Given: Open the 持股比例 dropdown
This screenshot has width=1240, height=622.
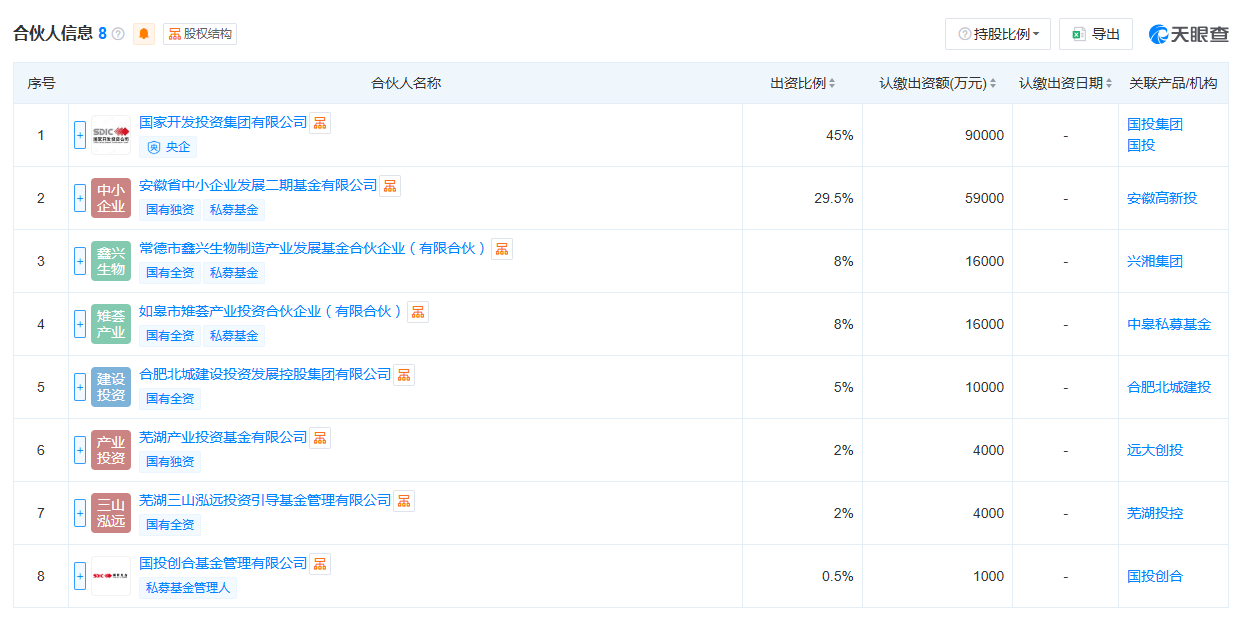Looking at the screenshot, I should 997,34.
